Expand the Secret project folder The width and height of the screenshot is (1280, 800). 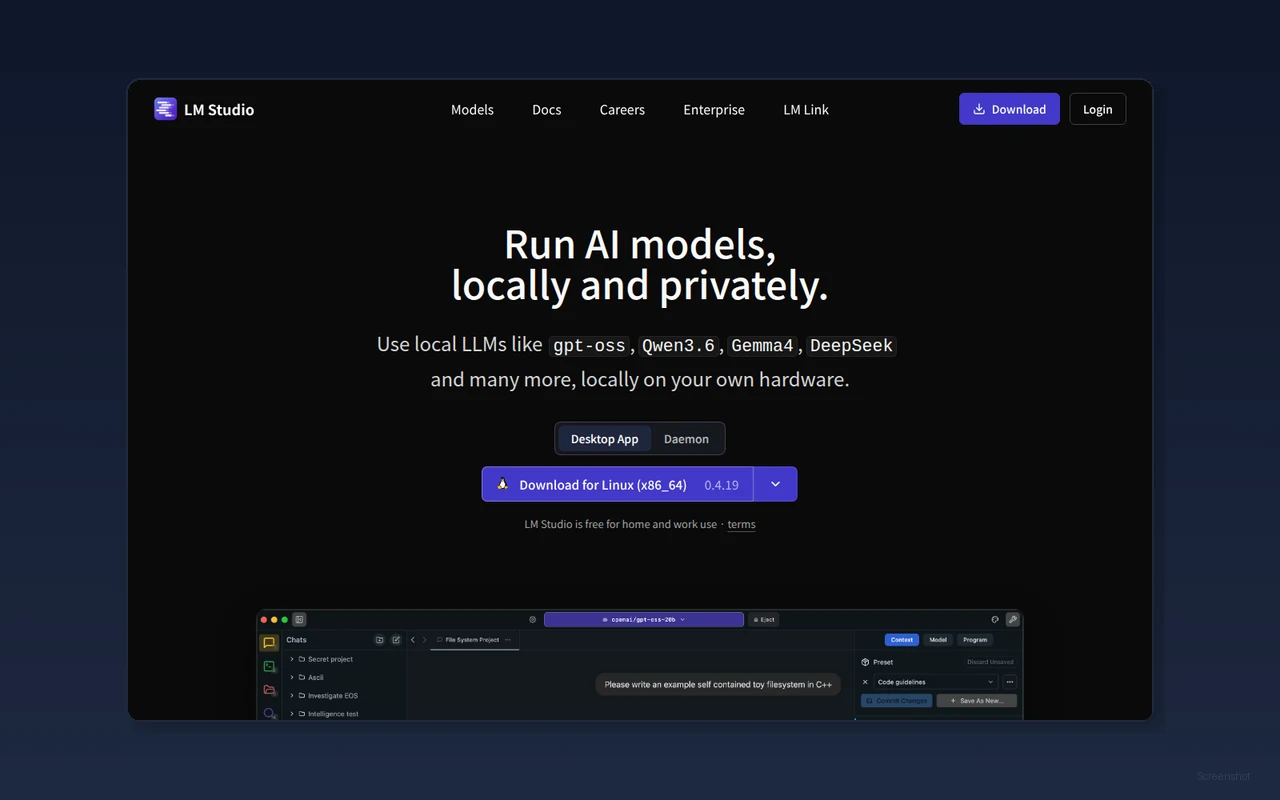292,660
